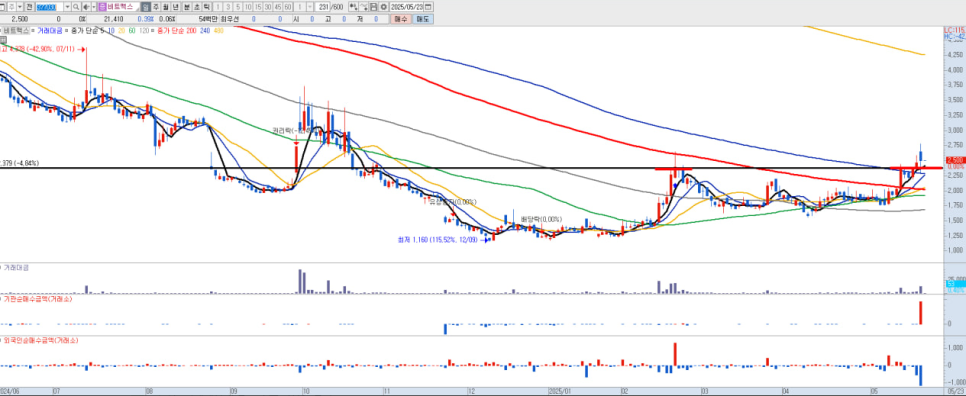Switch to the 주 weekly chart period
Image resolution: width=966 pixels, height=396 pixels.
pos(155,7)
